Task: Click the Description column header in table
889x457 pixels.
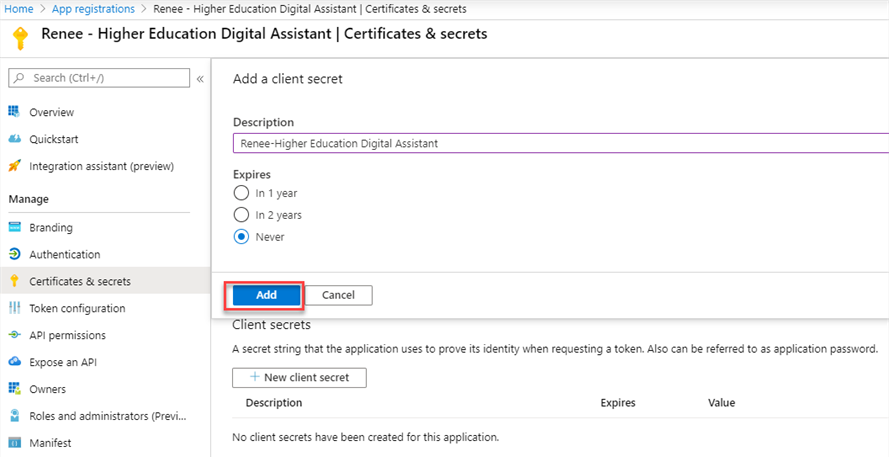Action: pyautogui.click(x=274, y=403)
